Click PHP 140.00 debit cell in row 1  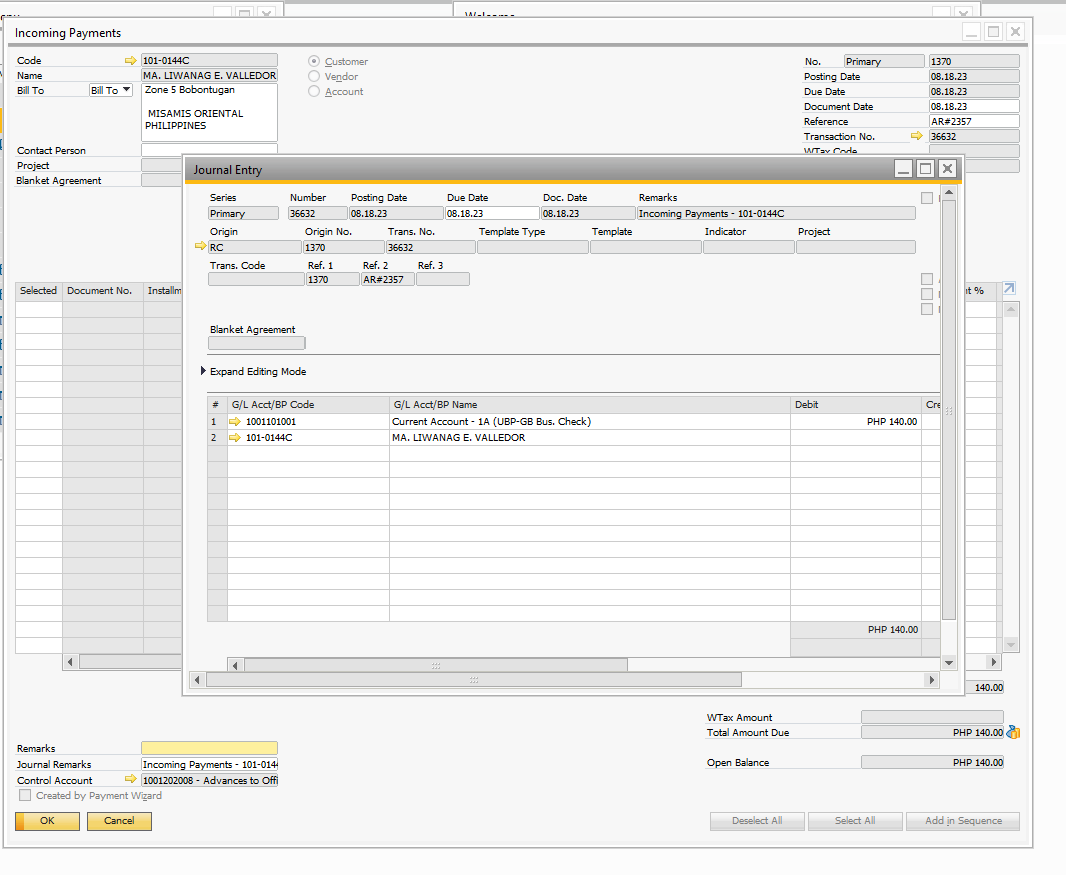pos(856,422)
